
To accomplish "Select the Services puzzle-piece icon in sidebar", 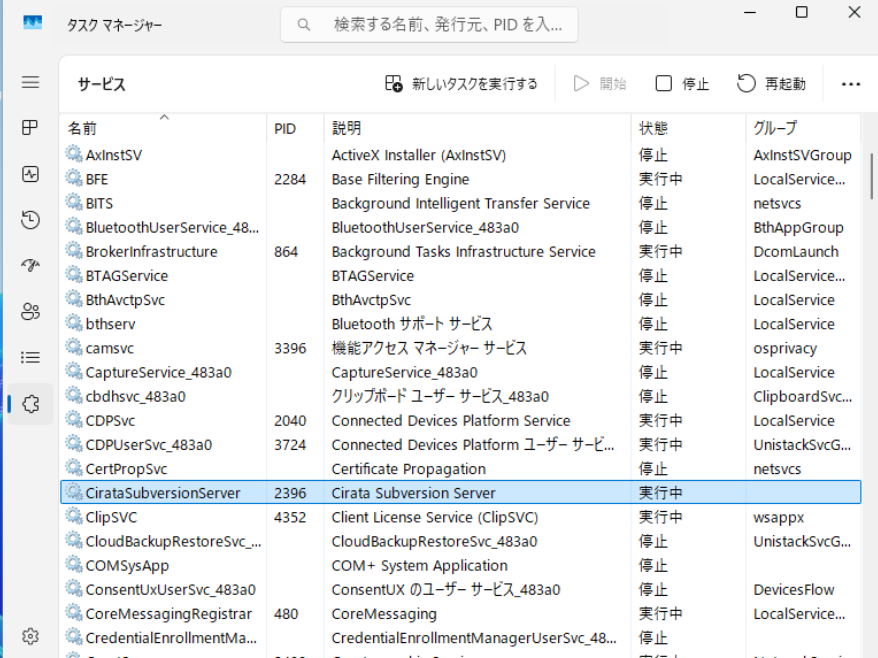I will click(x=30, y=404).
